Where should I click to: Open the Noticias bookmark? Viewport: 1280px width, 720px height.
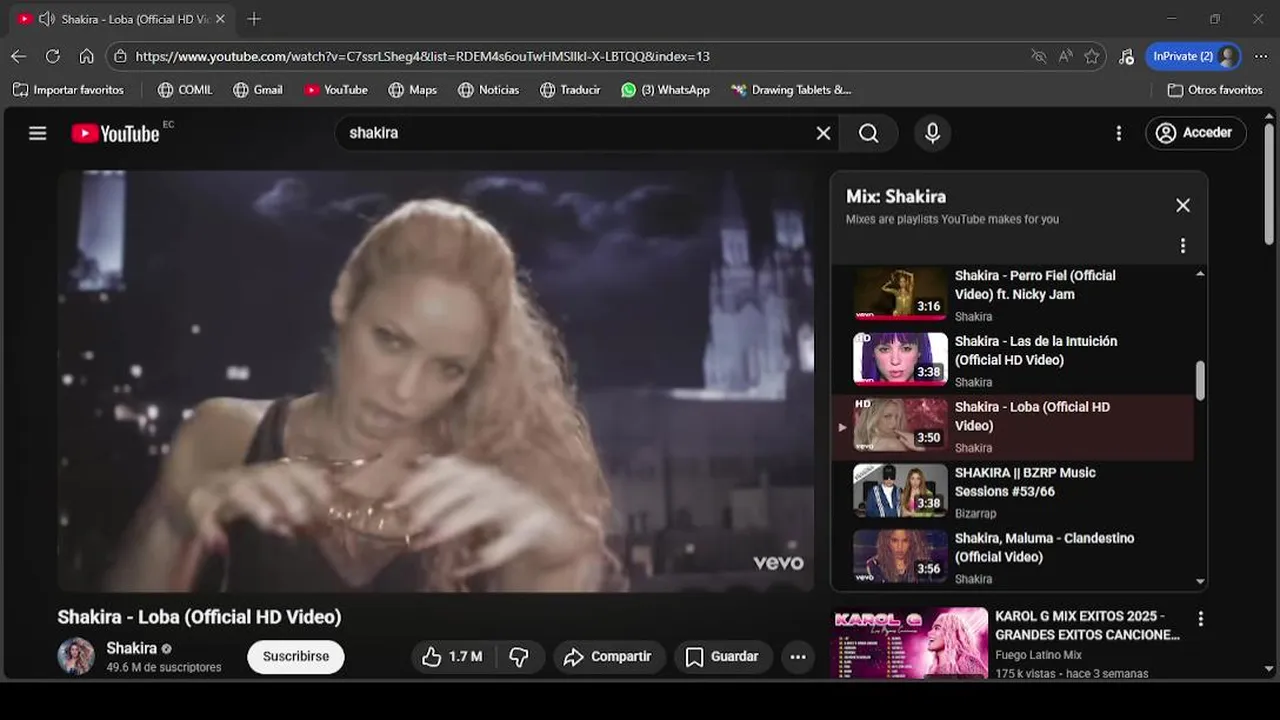click(489, 90)
